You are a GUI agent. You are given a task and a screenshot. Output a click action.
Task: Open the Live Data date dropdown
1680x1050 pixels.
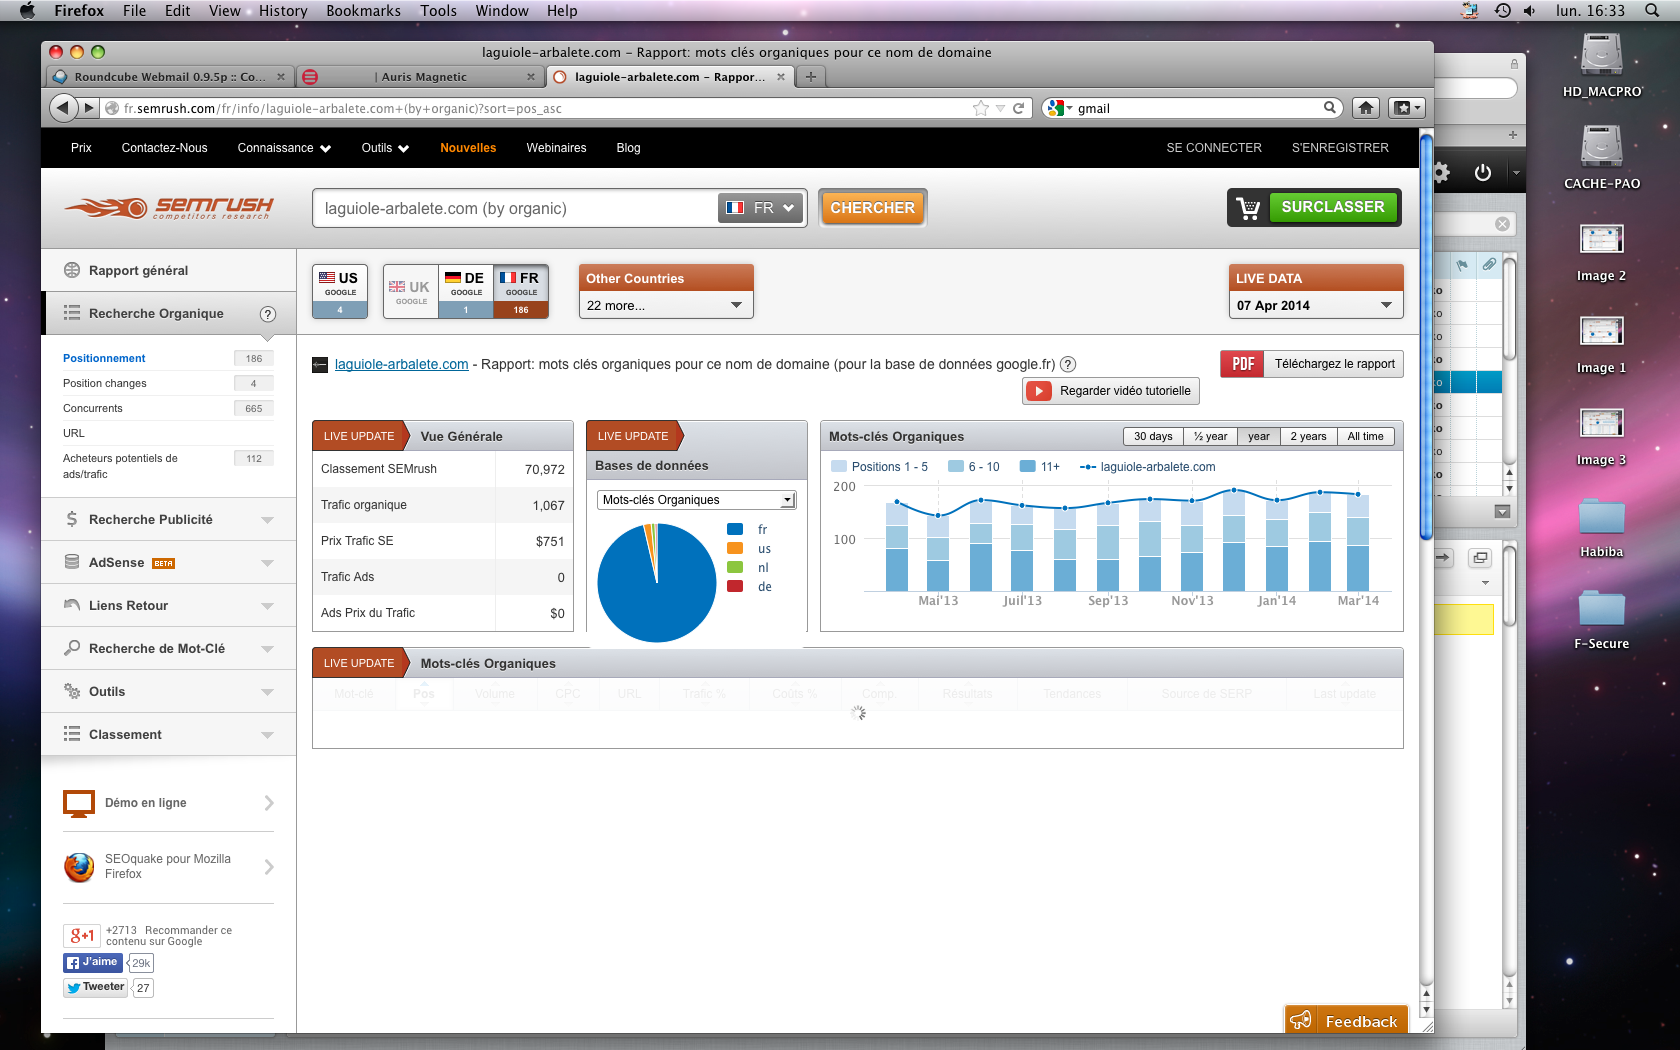pos(1316,305)
